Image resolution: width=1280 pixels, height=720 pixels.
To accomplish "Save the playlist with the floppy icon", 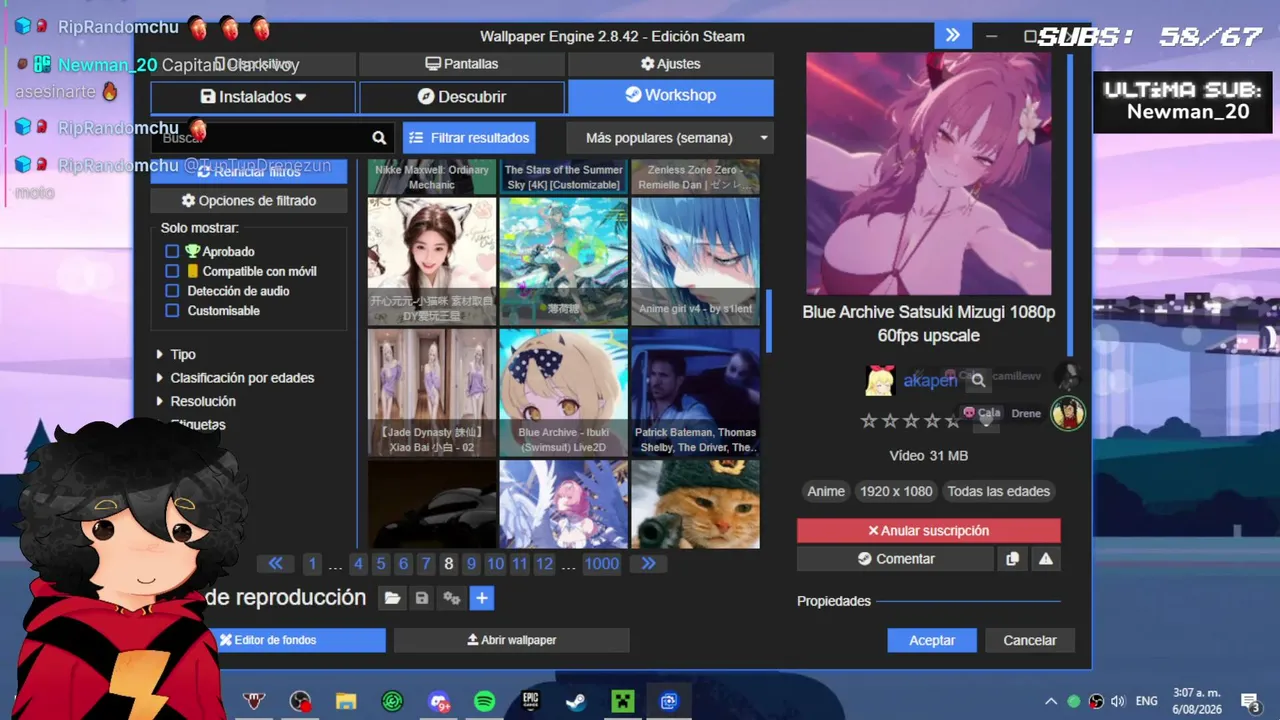I will tap(422, 598).
